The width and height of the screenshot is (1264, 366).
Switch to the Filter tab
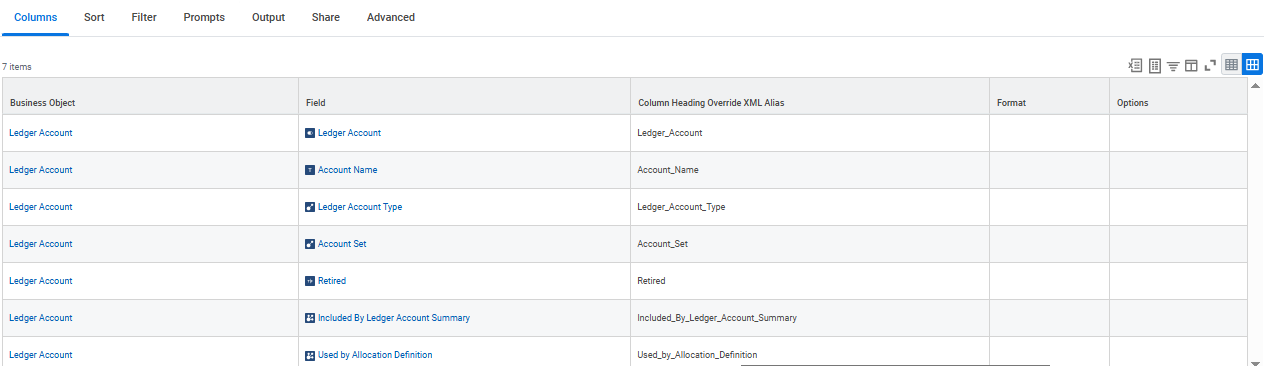(x=144, y=17)
